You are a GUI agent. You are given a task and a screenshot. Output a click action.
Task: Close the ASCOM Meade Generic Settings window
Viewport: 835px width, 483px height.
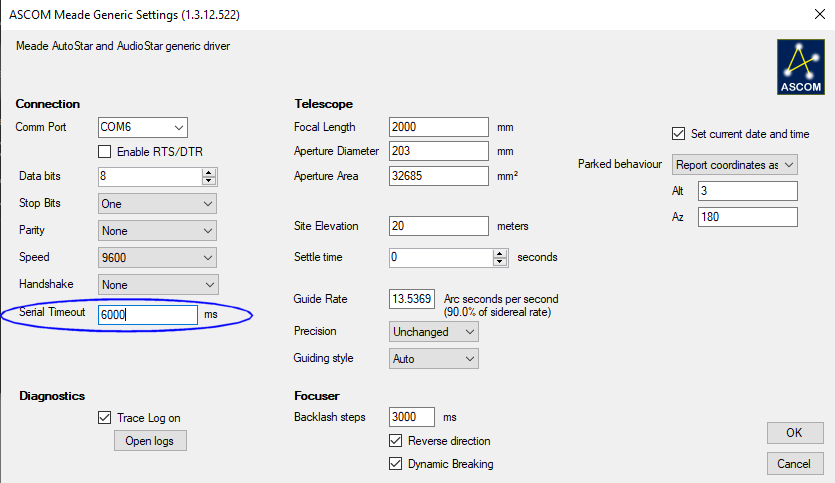point(820,14)
